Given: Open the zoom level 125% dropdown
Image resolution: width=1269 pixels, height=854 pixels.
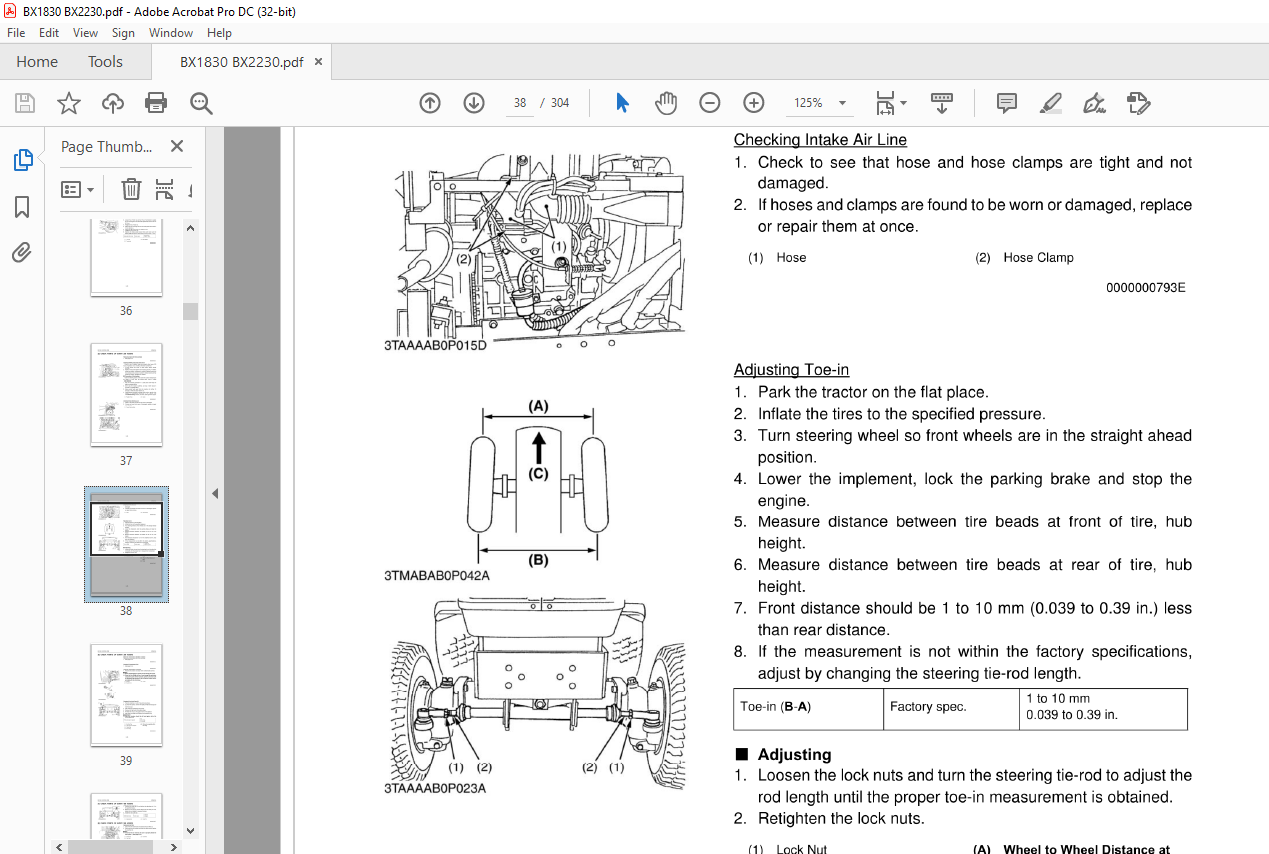Looking at the screenshot, I should tap(819, 103).
